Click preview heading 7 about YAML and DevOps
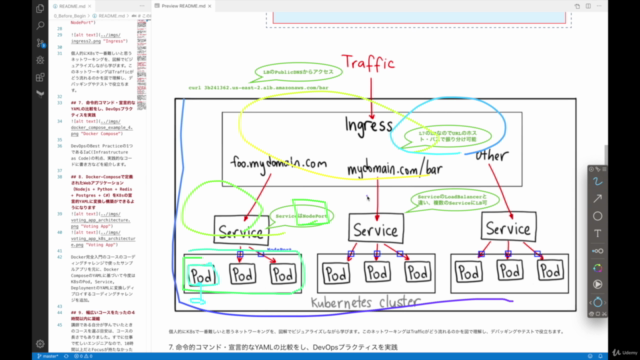 pyautogui.click(x=283, y=347)
